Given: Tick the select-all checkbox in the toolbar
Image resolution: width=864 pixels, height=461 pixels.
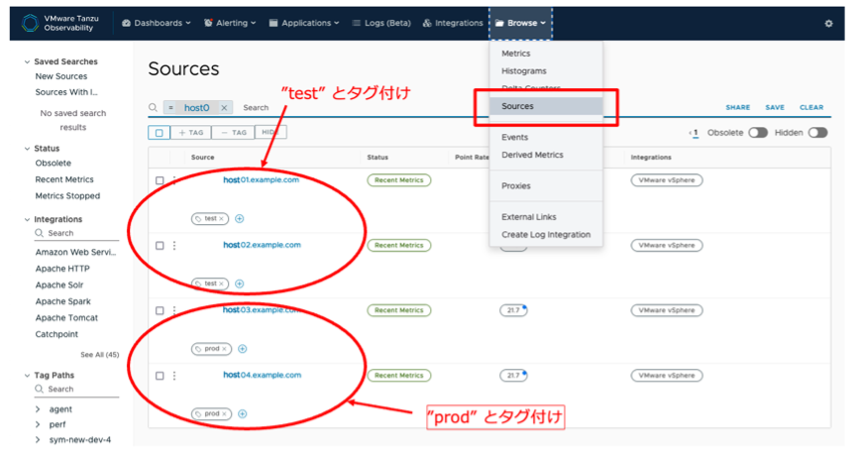Looking at the screenshot, I should (159, 133).
